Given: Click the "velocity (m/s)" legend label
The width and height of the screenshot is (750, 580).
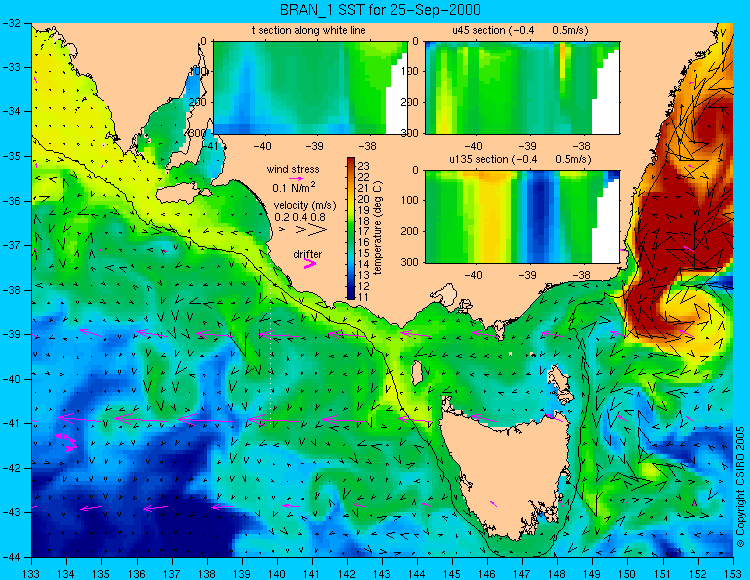Looking at the screenshot, I should (x=305, y=205).
